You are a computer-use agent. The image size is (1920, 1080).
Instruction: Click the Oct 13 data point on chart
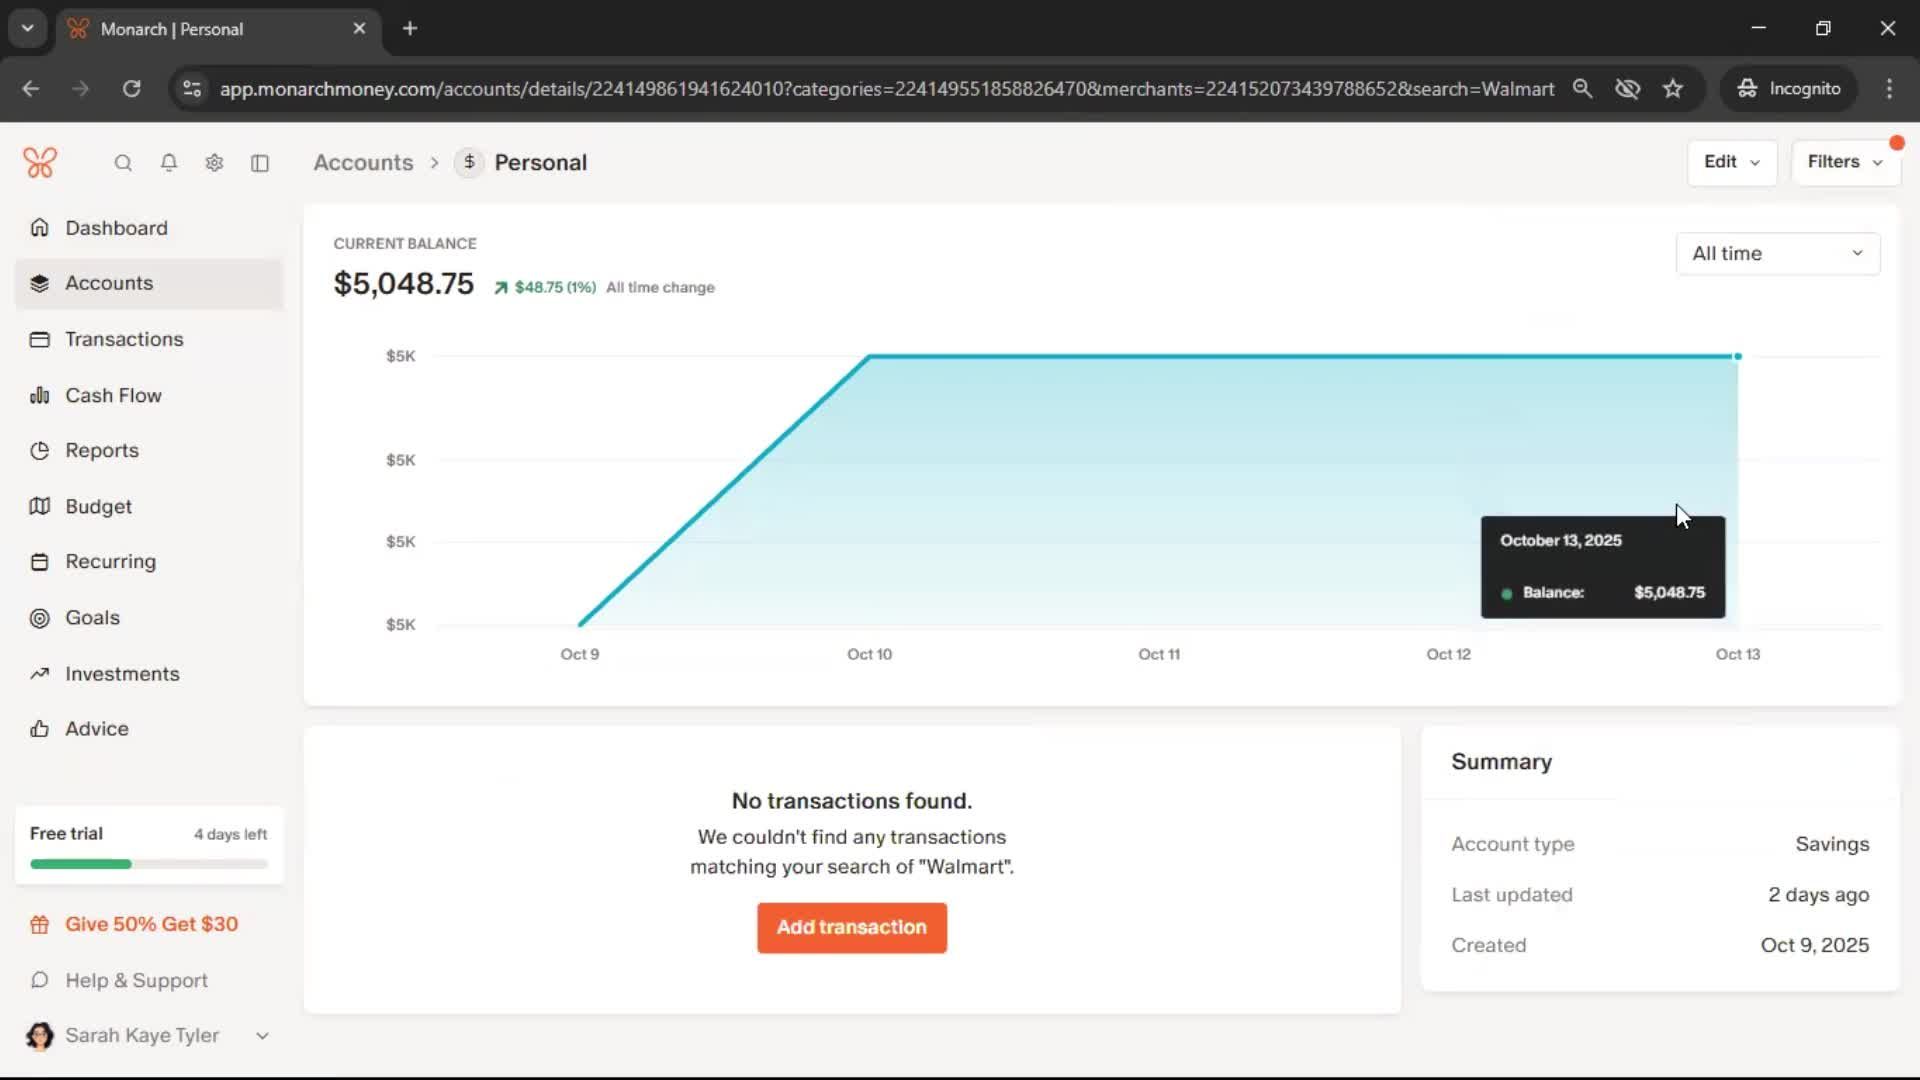[x=1738, y=356]
